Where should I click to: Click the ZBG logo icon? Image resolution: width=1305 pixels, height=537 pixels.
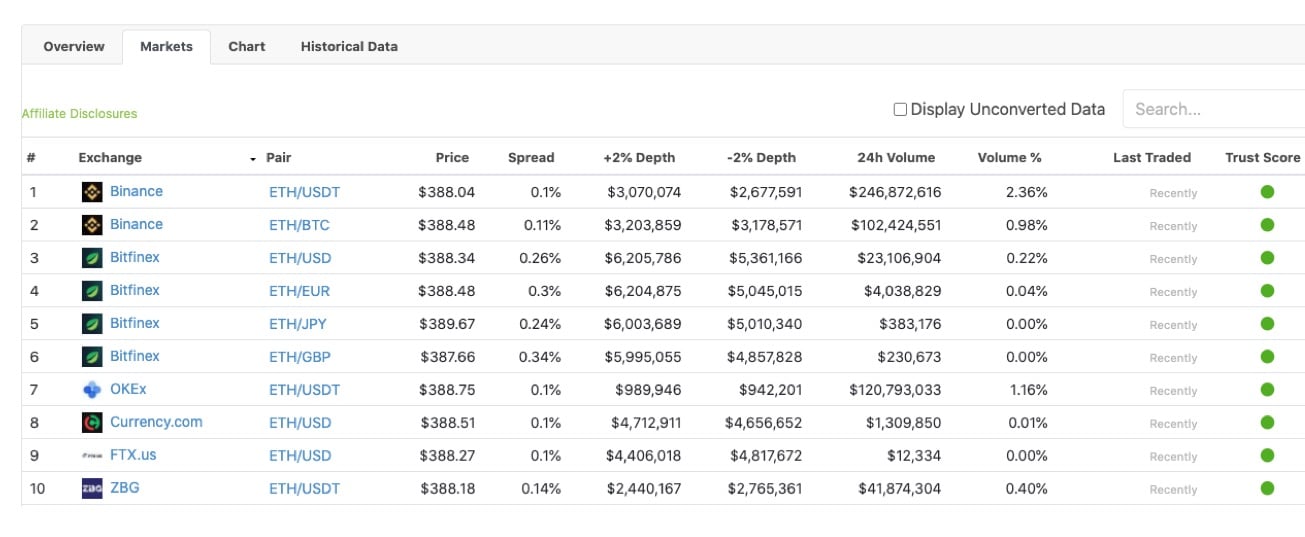tap(92, 489)
